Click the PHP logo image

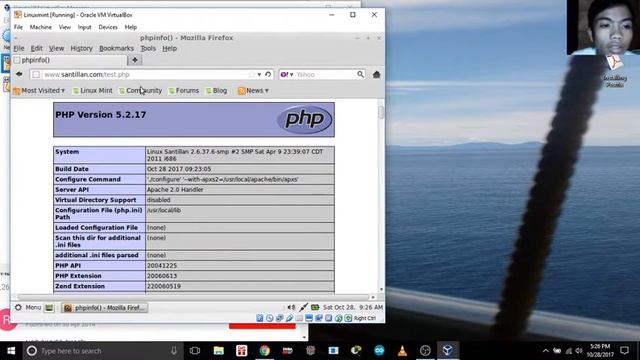coord(304,119)
